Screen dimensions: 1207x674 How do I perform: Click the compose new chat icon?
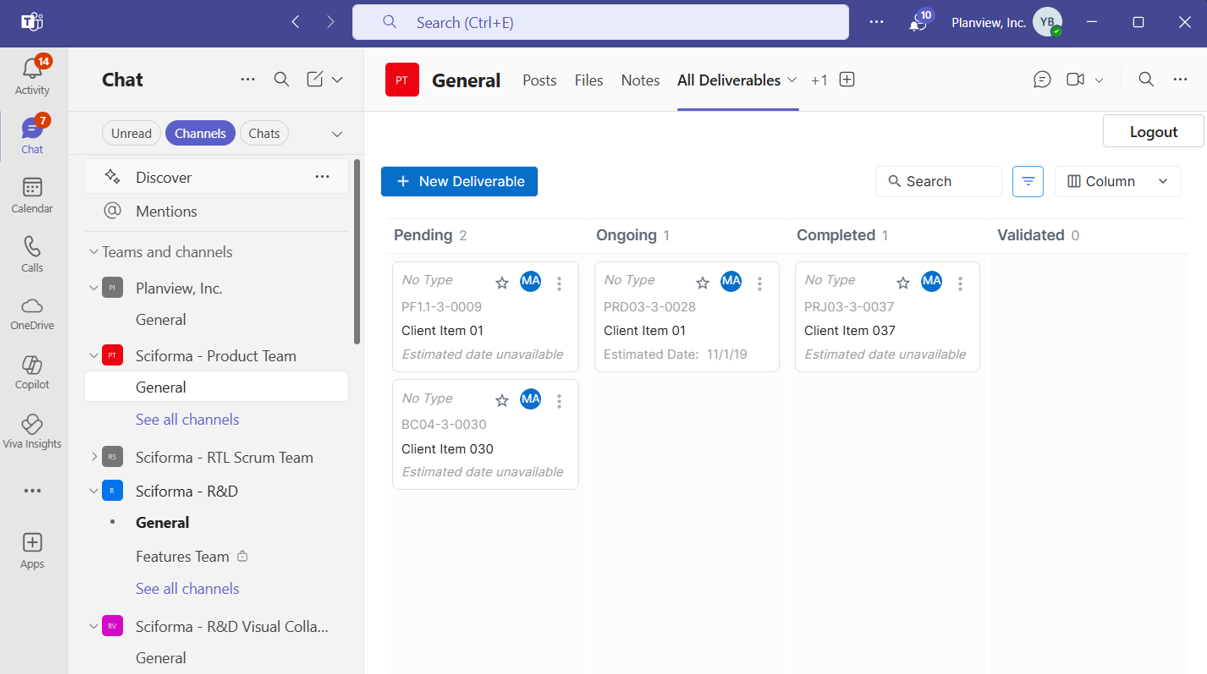pyautogui.click(x=315, y=80)
